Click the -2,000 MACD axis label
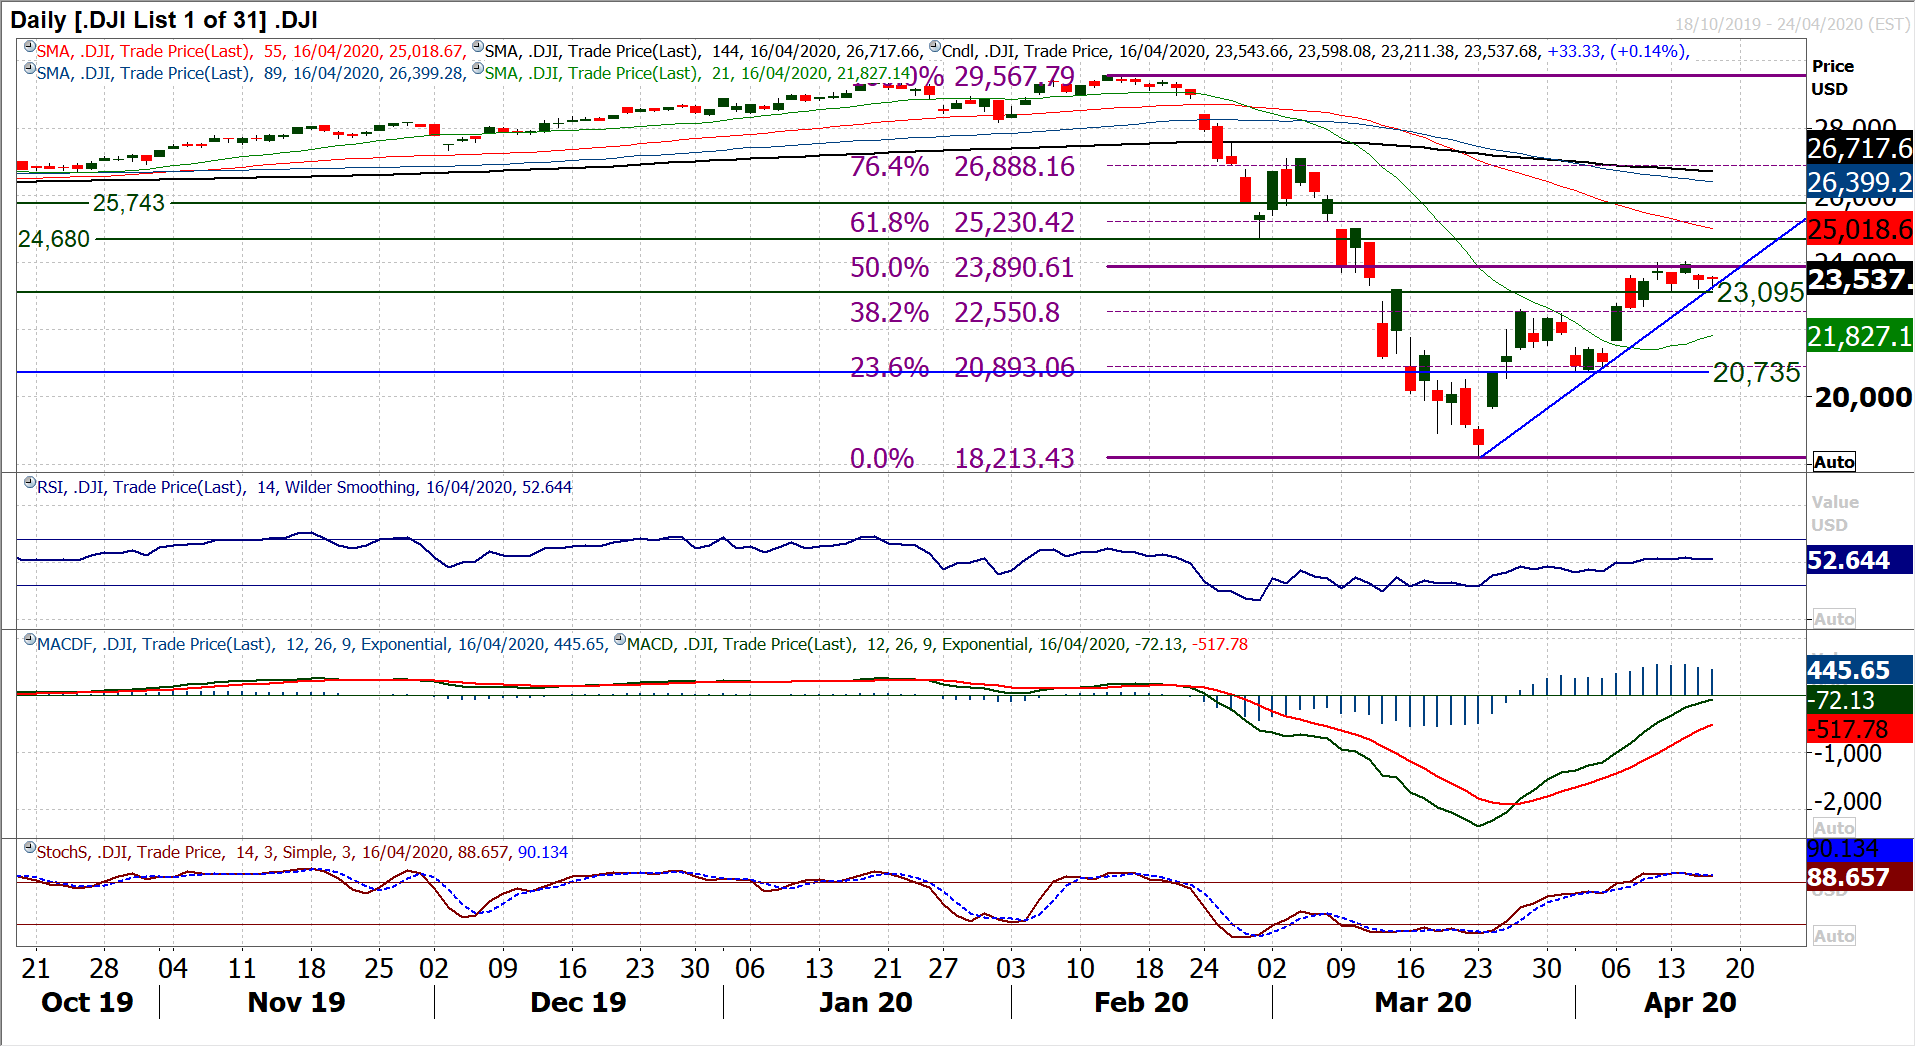The height and width of the screenshot is (1047, 1916). 1848,801
